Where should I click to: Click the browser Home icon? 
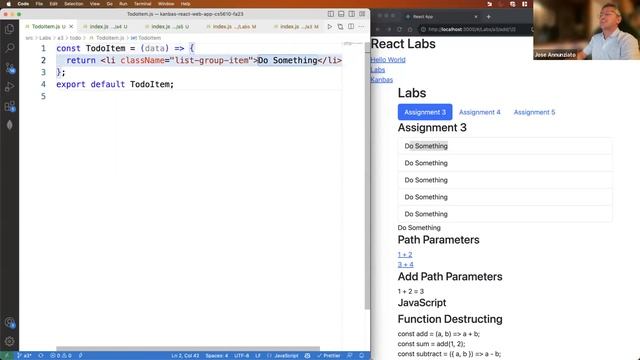pyautogui.click(x=410, y=29)
